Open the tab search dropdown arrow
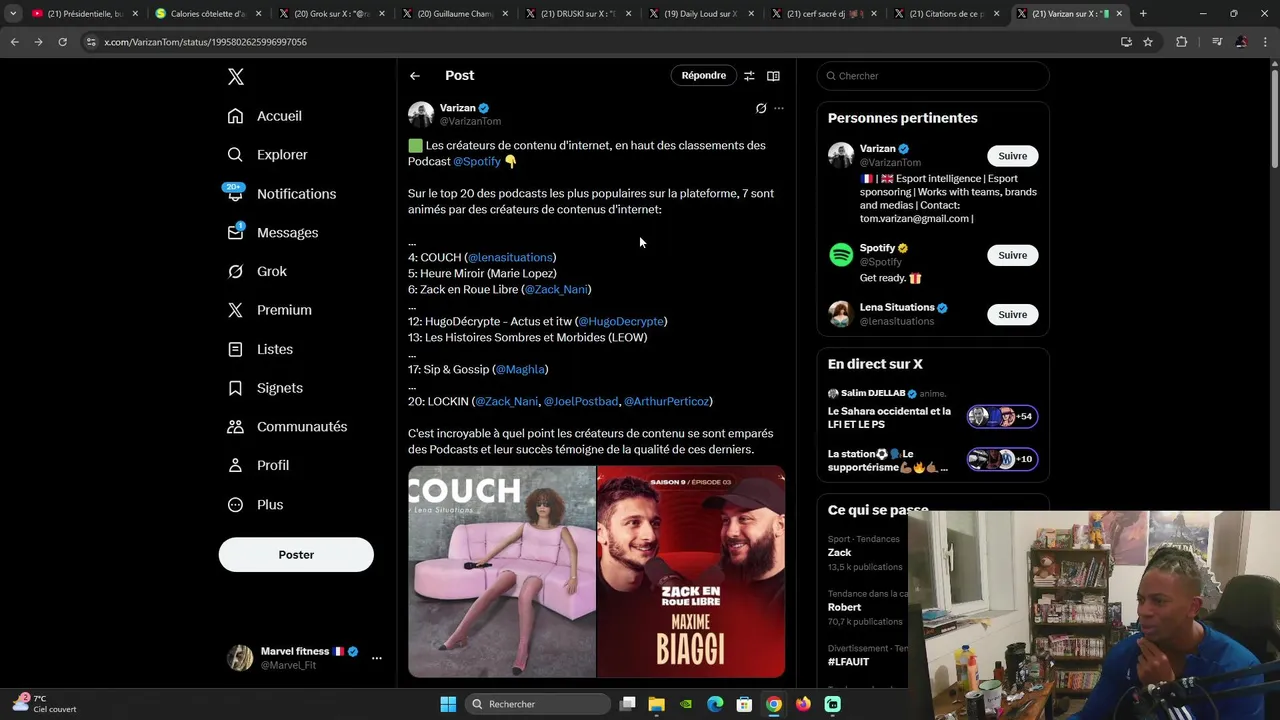Screen dimensions: 1280x720 [13, 14]
